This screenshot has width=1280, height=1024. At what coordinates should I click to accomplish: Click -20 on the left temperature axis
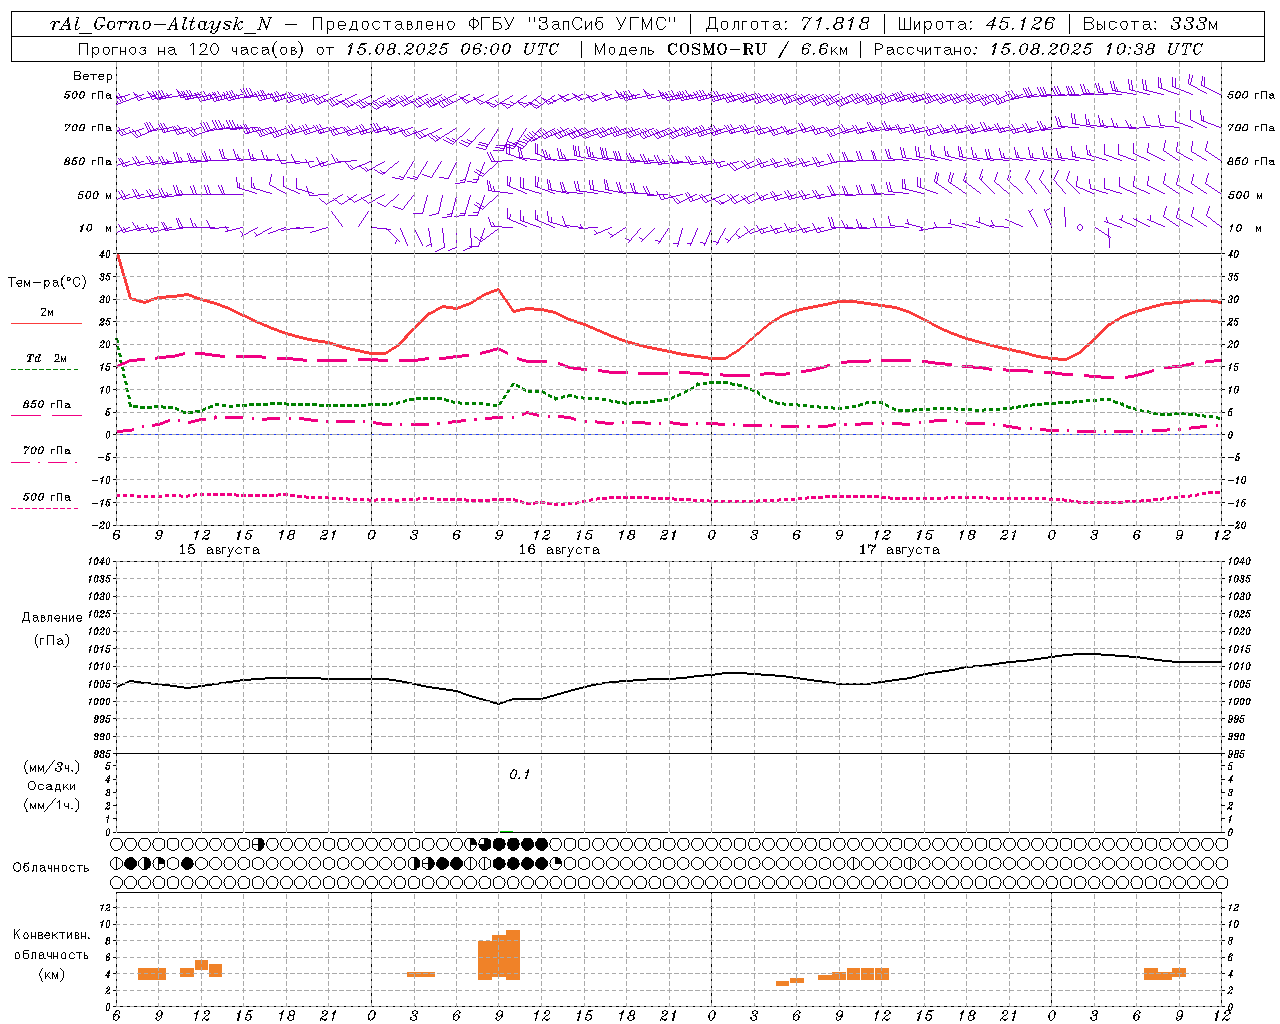coord(102,525)
